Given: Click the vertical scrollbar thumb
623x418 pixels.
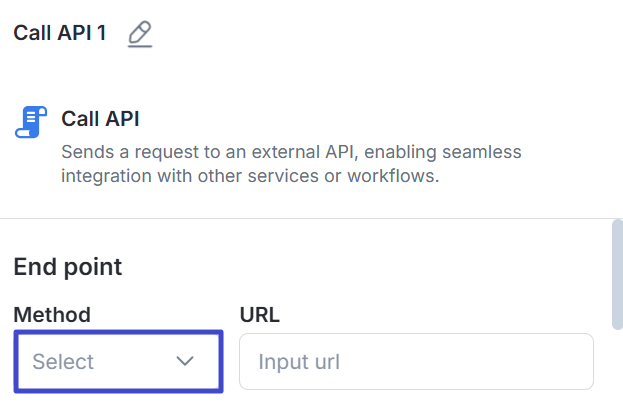Looking at the screenshot, I should (x=617, y=272).
